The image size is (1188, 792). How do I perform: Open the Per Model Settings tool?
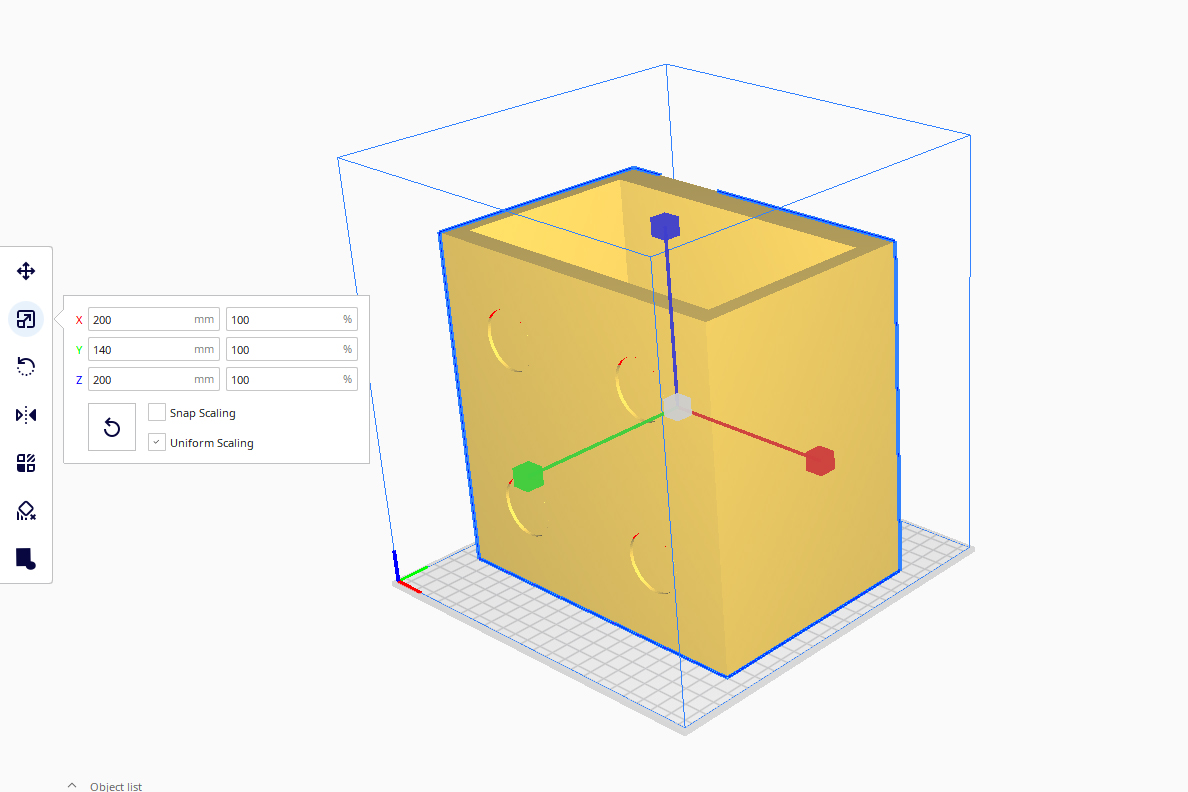26,463
